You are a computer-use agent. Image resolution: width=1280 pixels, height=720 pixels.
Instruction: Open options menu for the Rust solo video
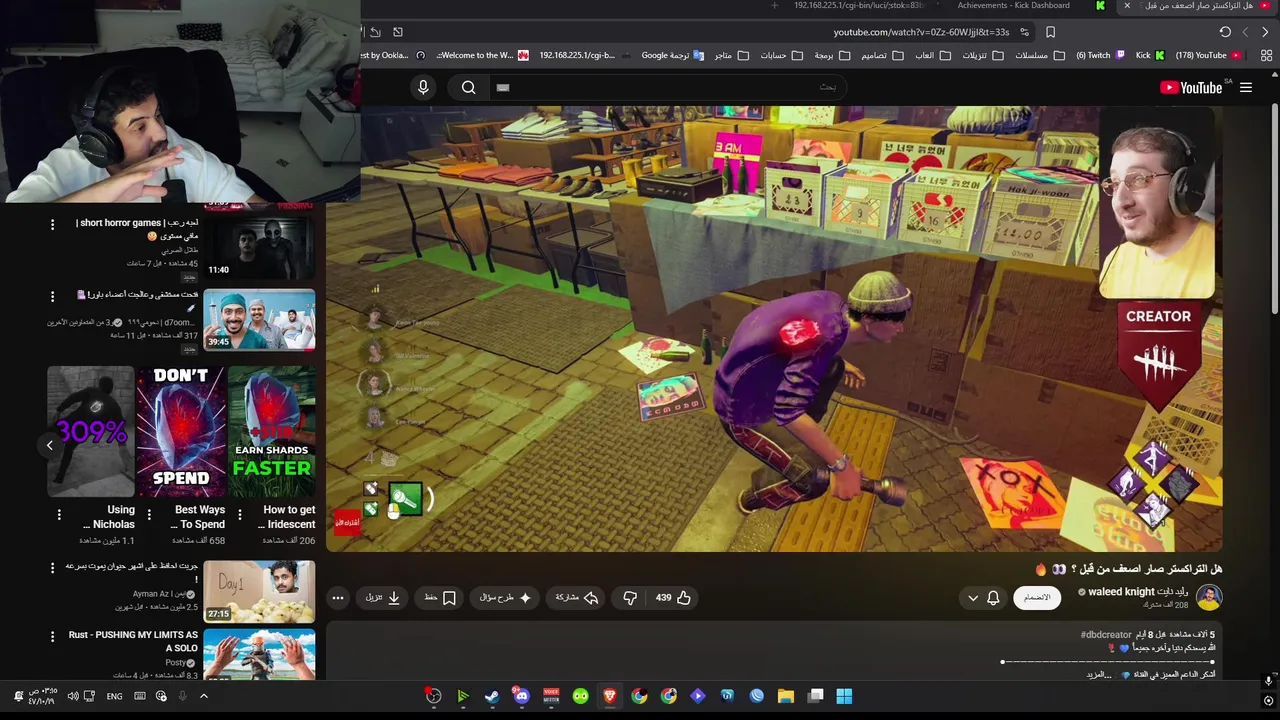pyautogui.click(x=53, y=636)
